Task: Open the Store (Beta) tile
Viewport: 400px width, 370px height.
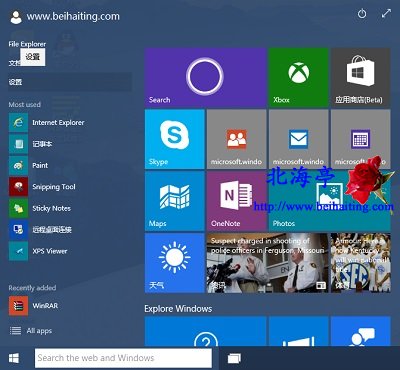Action: [x=360, y=77]
